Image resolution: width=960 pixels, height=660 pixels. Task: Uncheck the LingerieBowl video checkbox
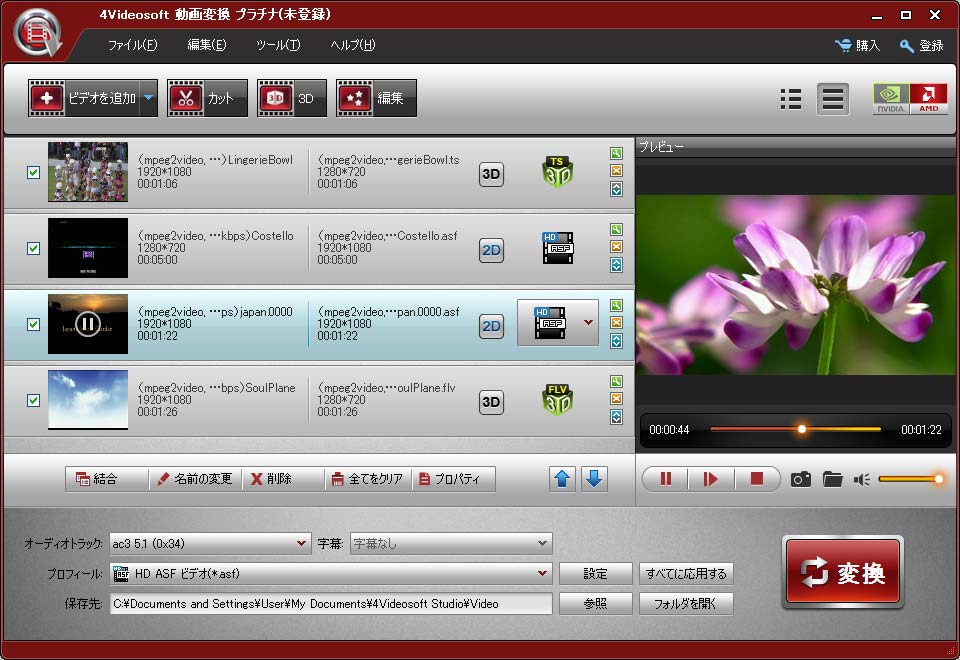coord(34,173)
